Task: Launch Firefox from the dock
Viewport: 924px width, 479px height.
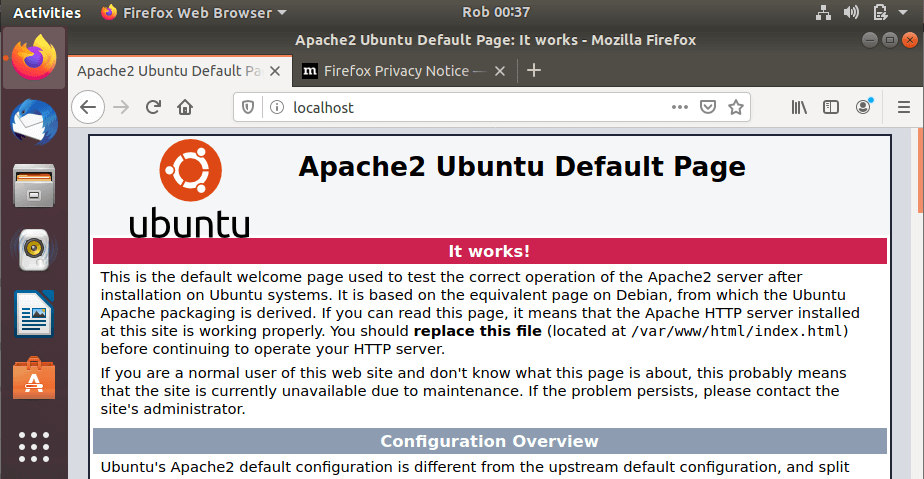Action: pos(34,58)
